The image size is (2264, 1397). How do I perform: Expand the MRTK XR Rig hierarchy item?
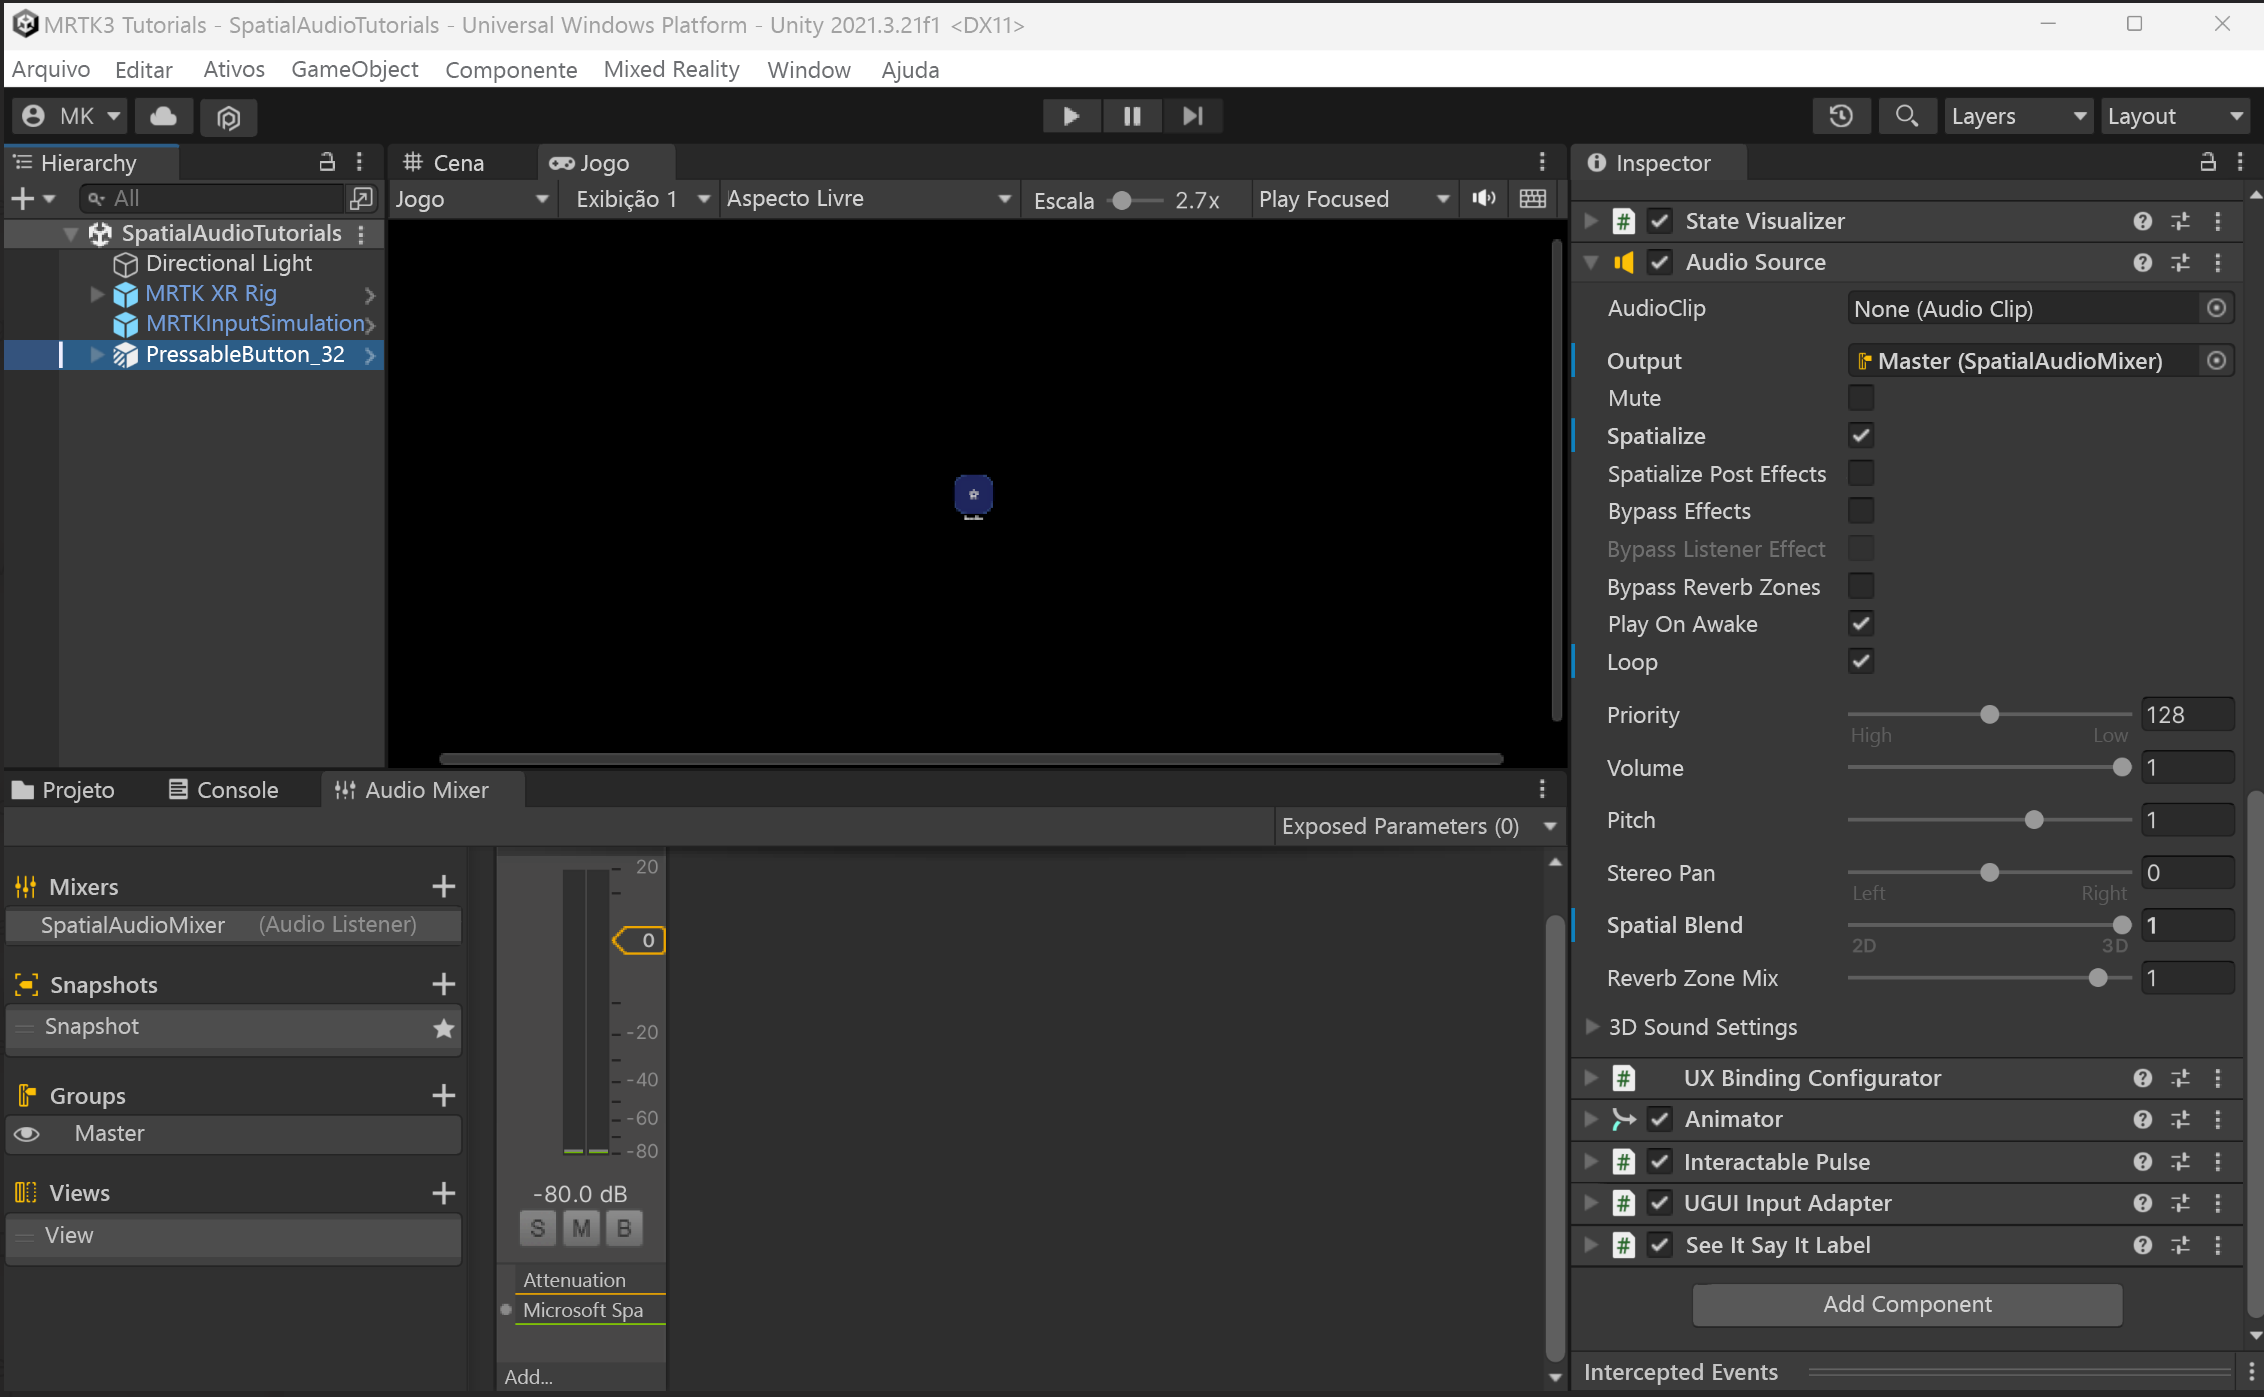96,293
